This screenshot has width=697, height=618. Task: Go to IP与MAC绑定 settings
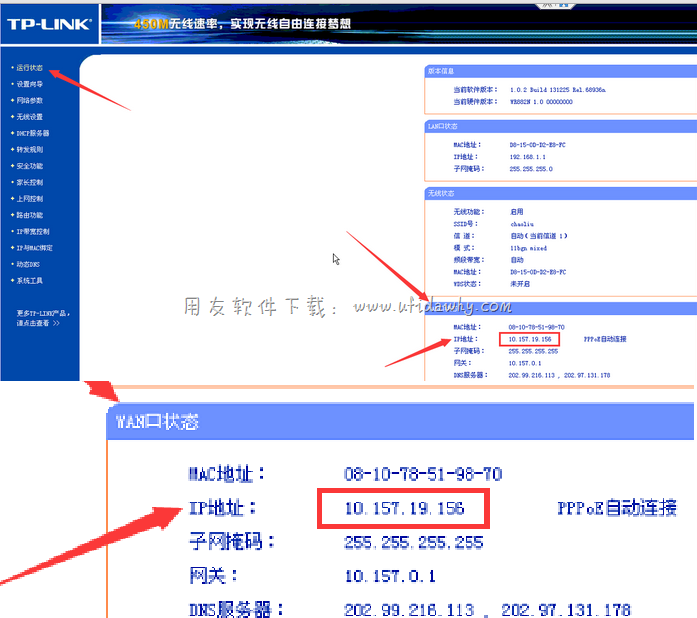click(34, 248)
